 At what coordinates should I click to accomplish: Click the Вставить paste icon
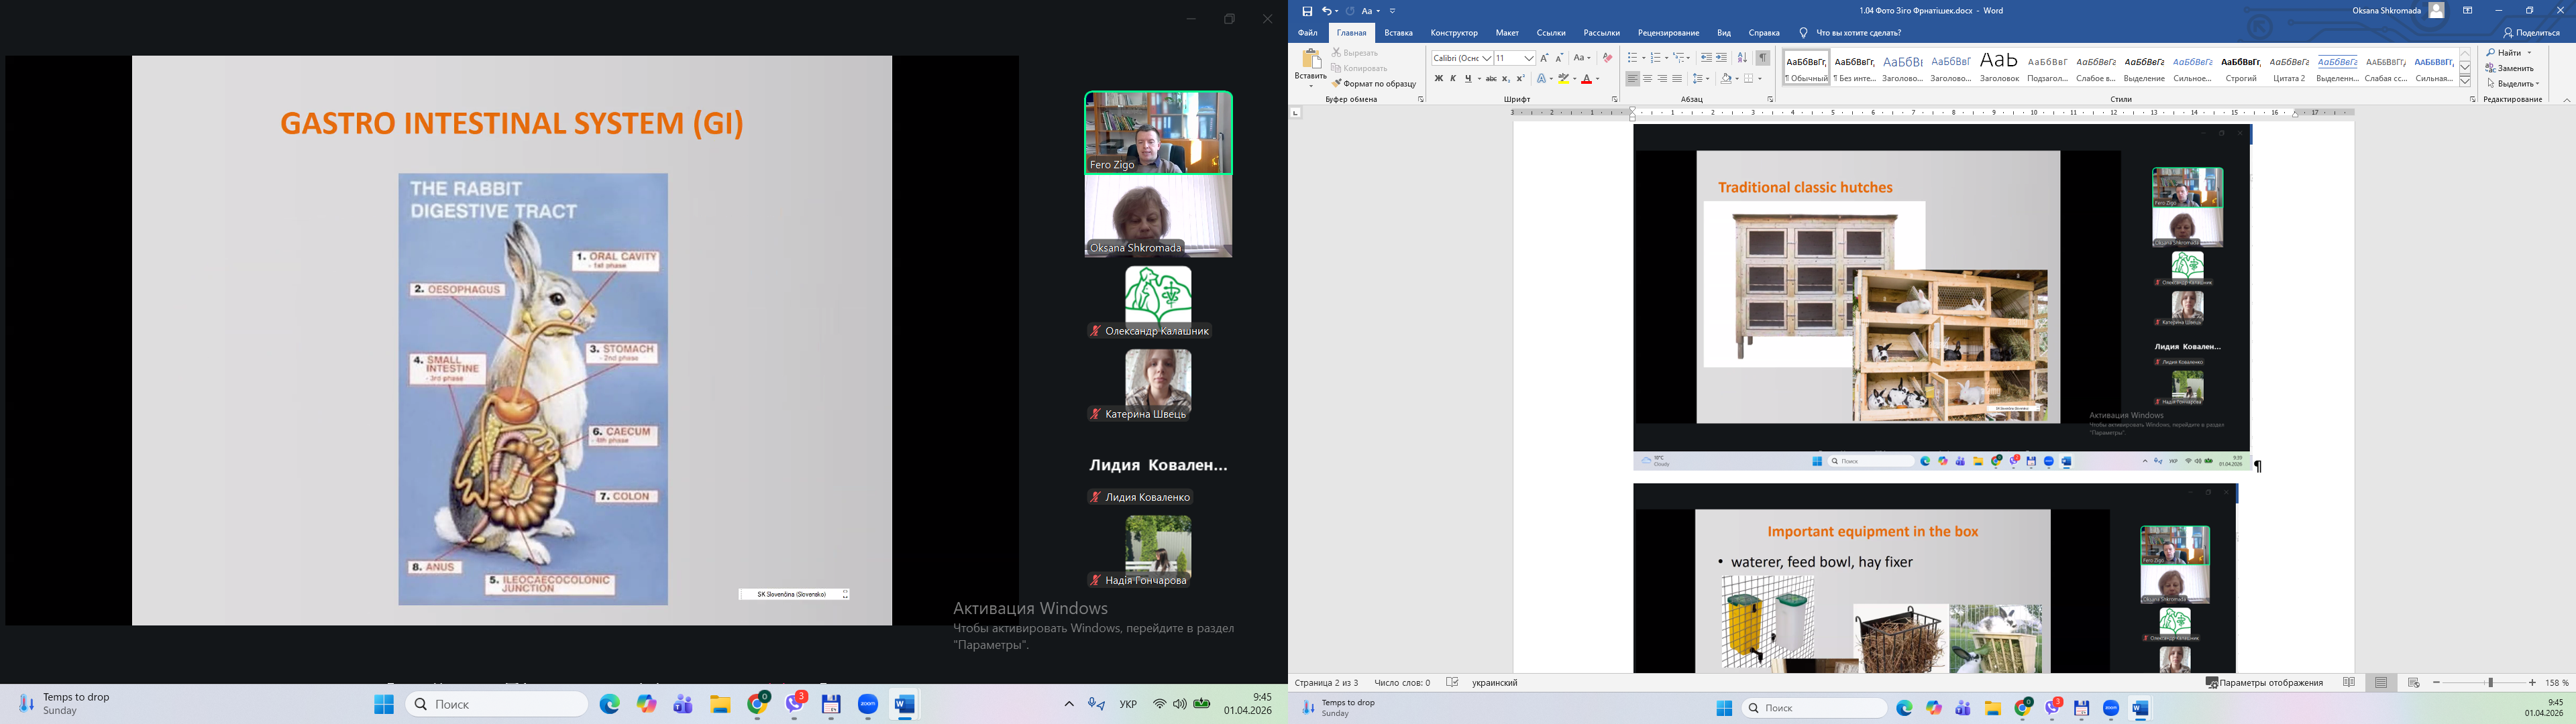pos(1310,59)
